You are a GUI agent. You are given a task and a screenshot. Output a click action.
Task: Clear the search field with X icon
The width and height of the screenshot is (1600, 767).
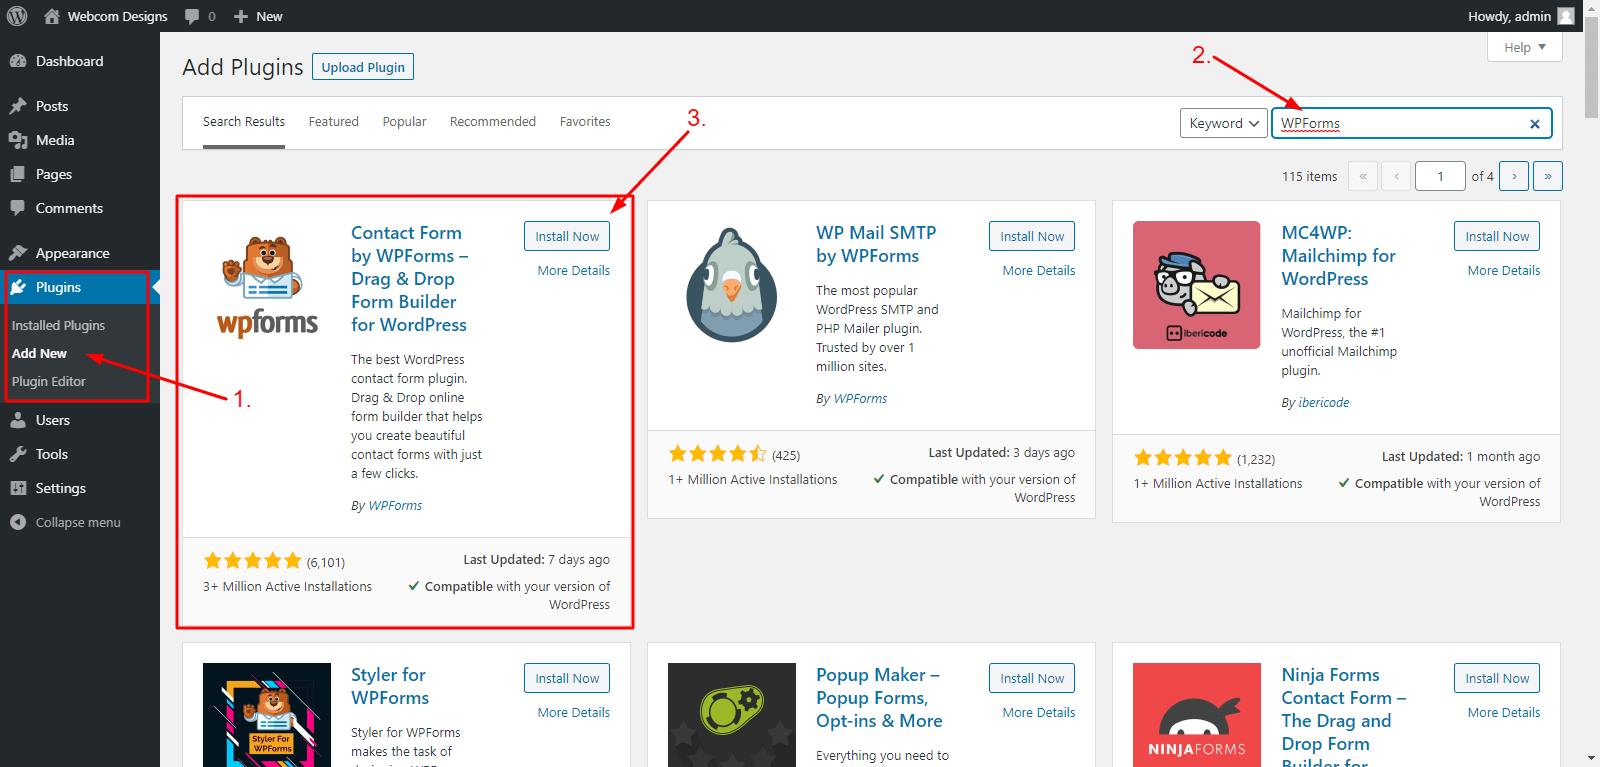click(1535, 124)
